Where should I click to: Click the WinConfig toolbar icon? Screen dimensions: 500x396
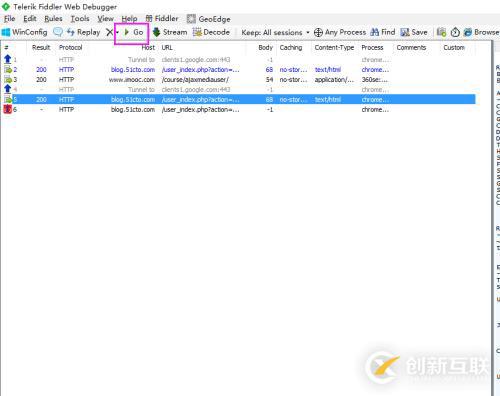point(6,32)
